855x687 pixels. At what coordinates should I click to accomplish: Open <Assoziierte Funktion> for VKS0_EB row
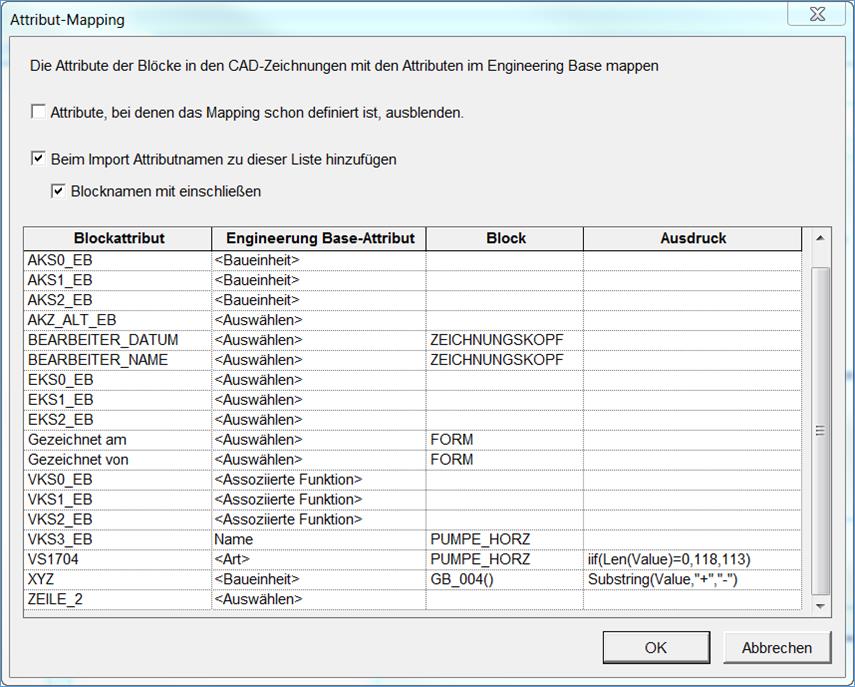pyautogui.click(x=319, y=479)
